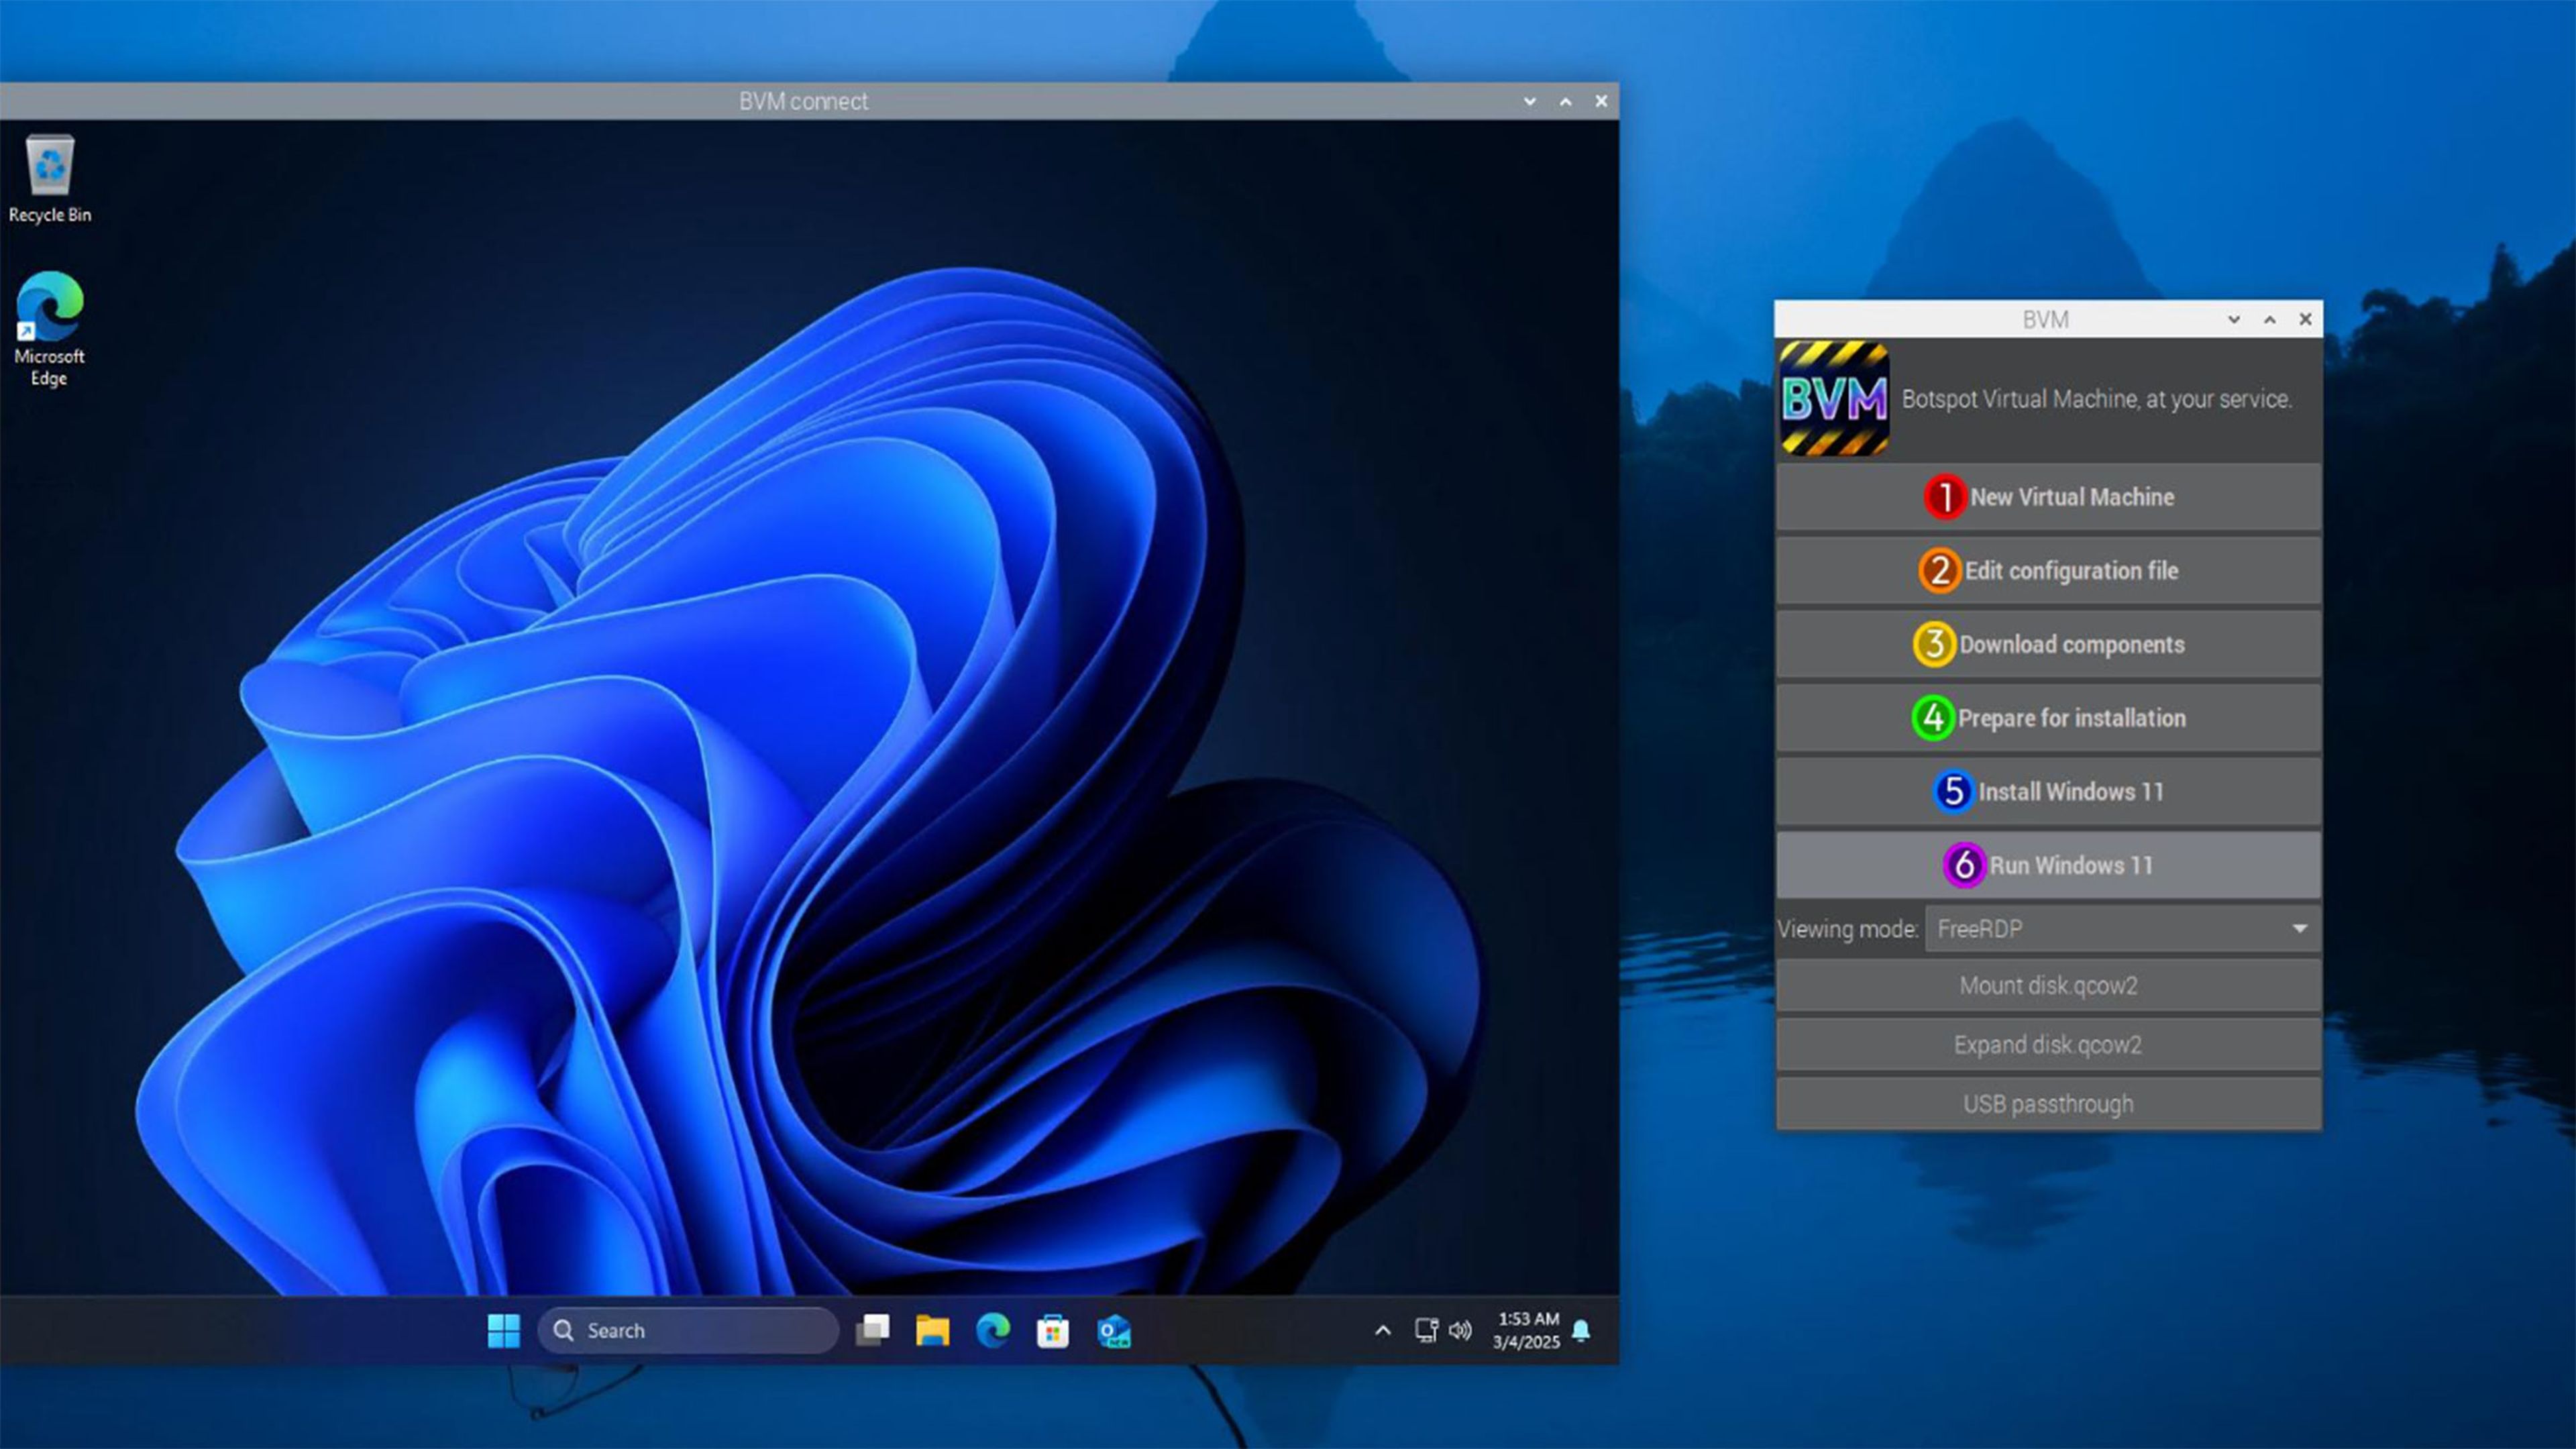The image size is (2576, 1449).
Task: Open Outlook from the taskbar
Action: tap(1113, 1331)
